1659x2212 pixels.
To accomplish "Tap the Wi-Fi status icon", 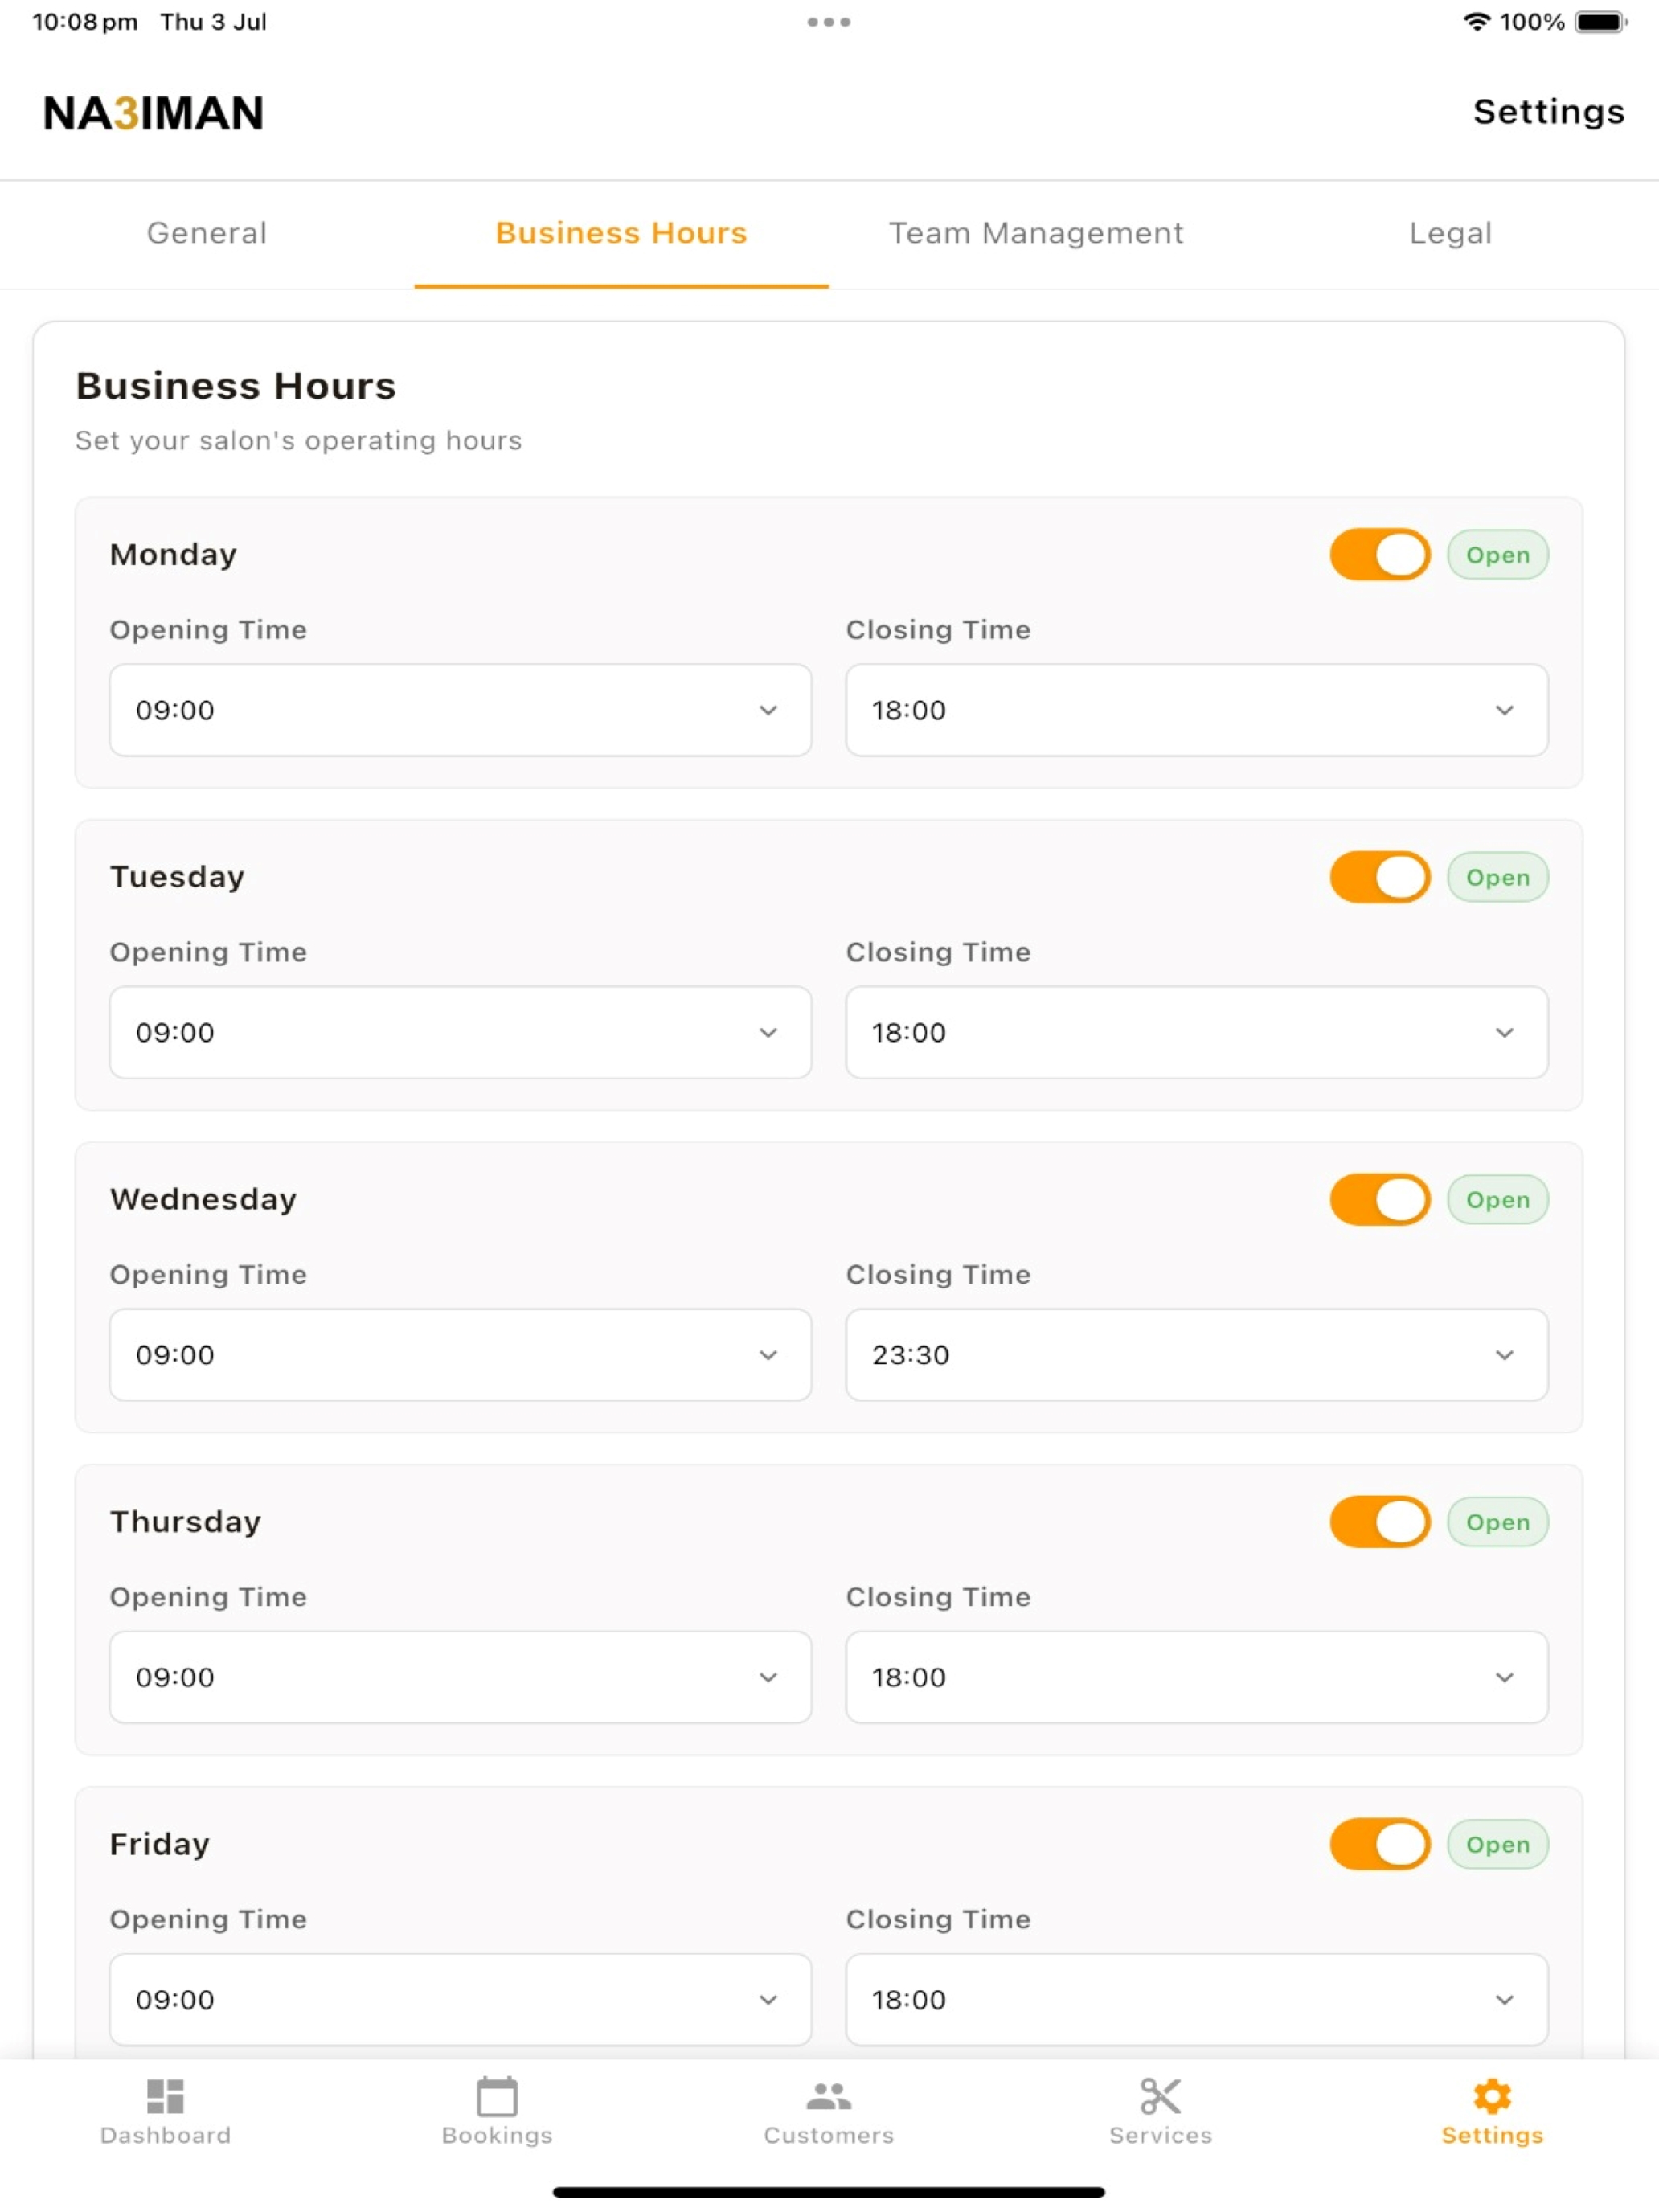I will [x=1476, y=22].
